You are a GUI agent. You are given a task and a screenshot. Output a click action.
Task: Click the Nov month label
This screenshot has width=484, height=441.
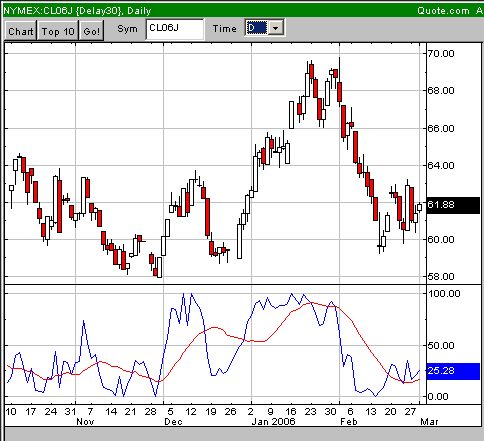click(x=85, y=422)
